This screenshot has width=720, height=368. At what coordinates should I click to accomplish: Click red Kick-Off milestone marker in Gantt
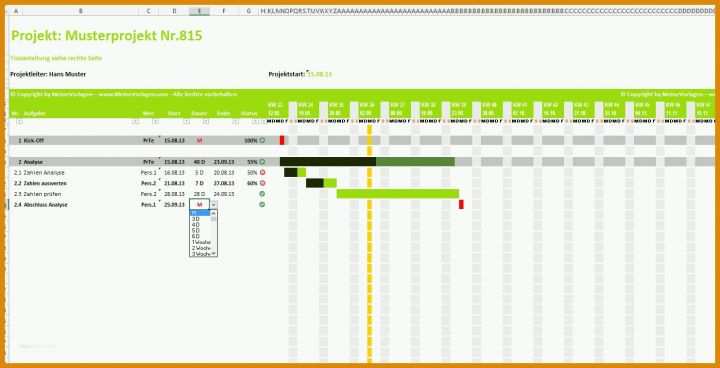282,140
